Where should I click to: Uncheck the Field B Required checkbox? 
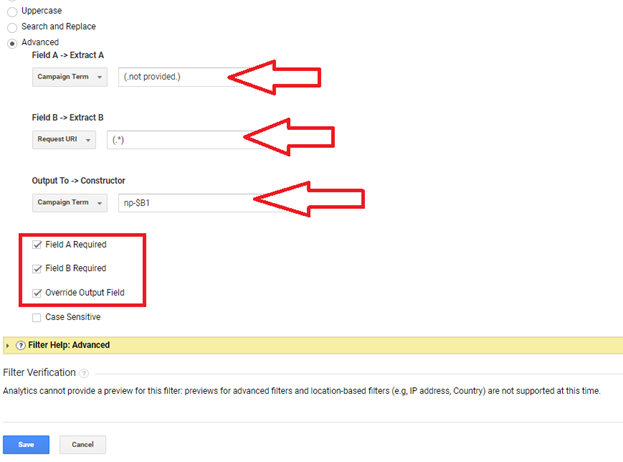(x=37, y=269)
